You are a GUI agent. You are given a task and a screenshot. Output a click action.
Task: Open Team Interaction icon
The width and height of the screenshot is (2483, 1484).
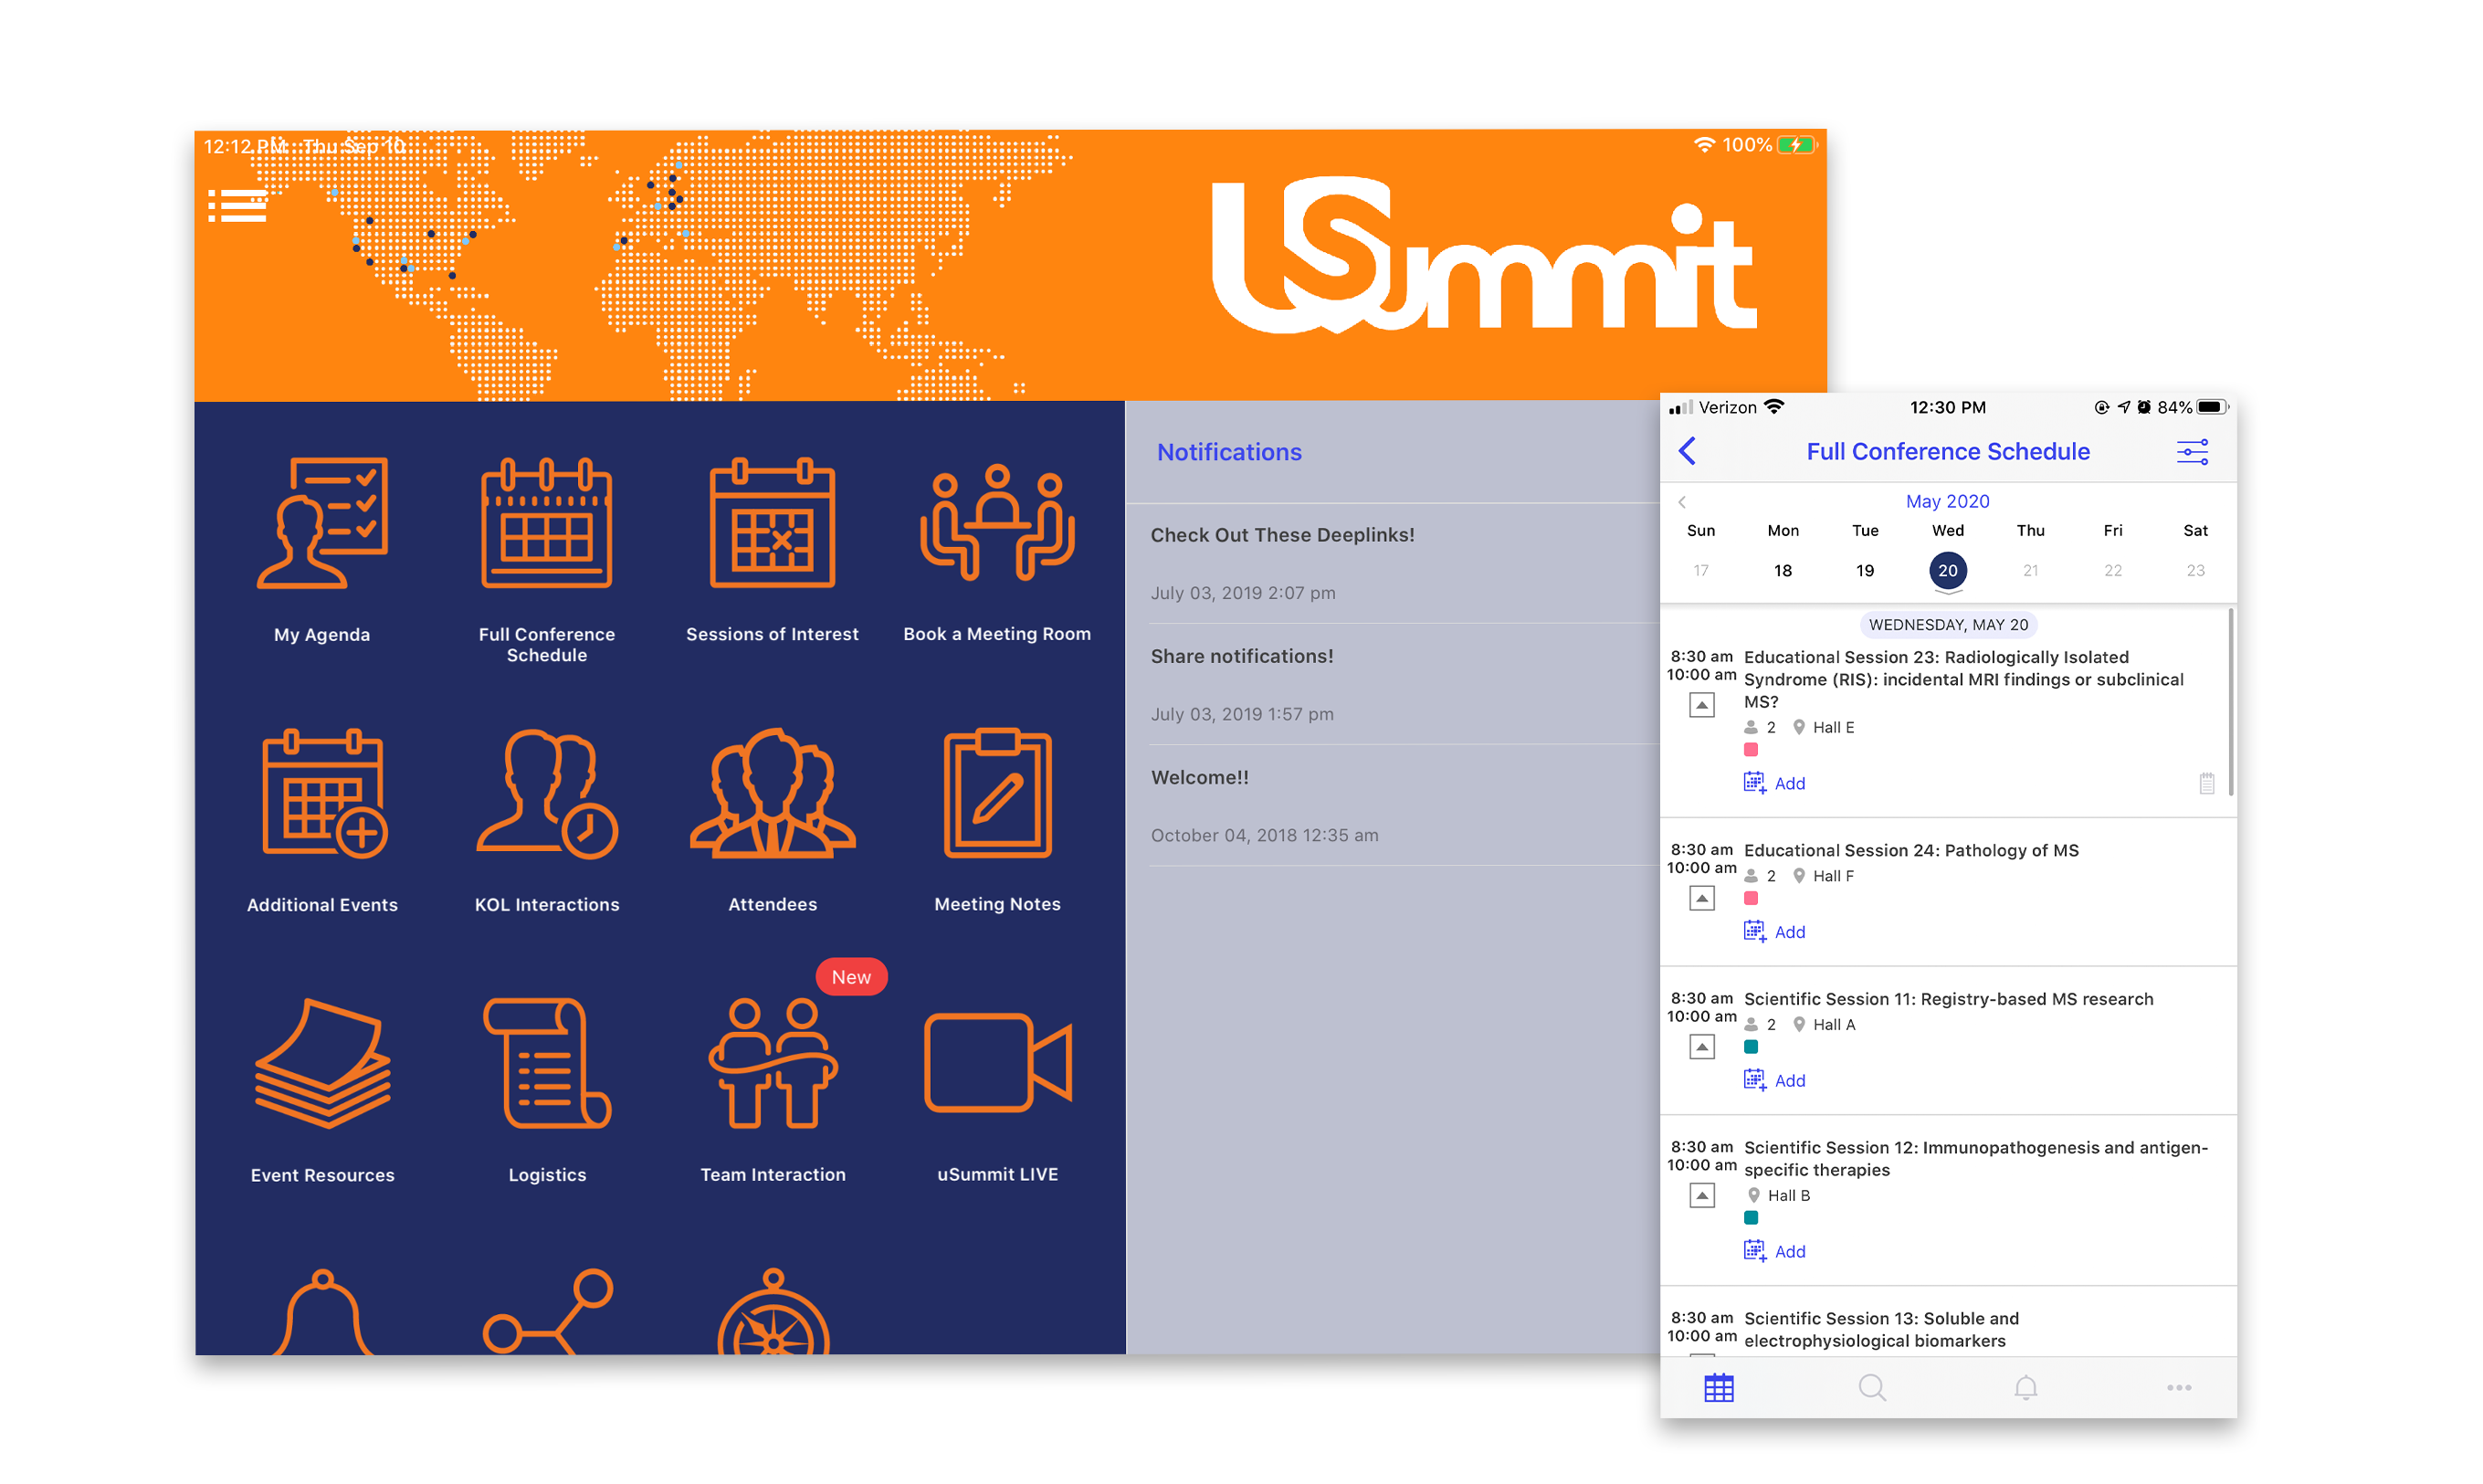[x=772, y=1063]
